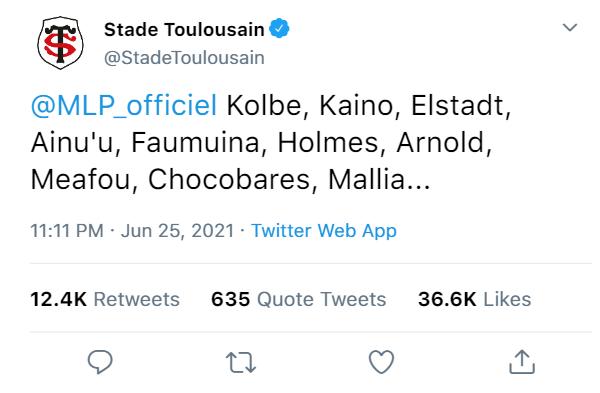Retweet using the arrows icon
Screen dimensions: 600x393
point(241,363)
